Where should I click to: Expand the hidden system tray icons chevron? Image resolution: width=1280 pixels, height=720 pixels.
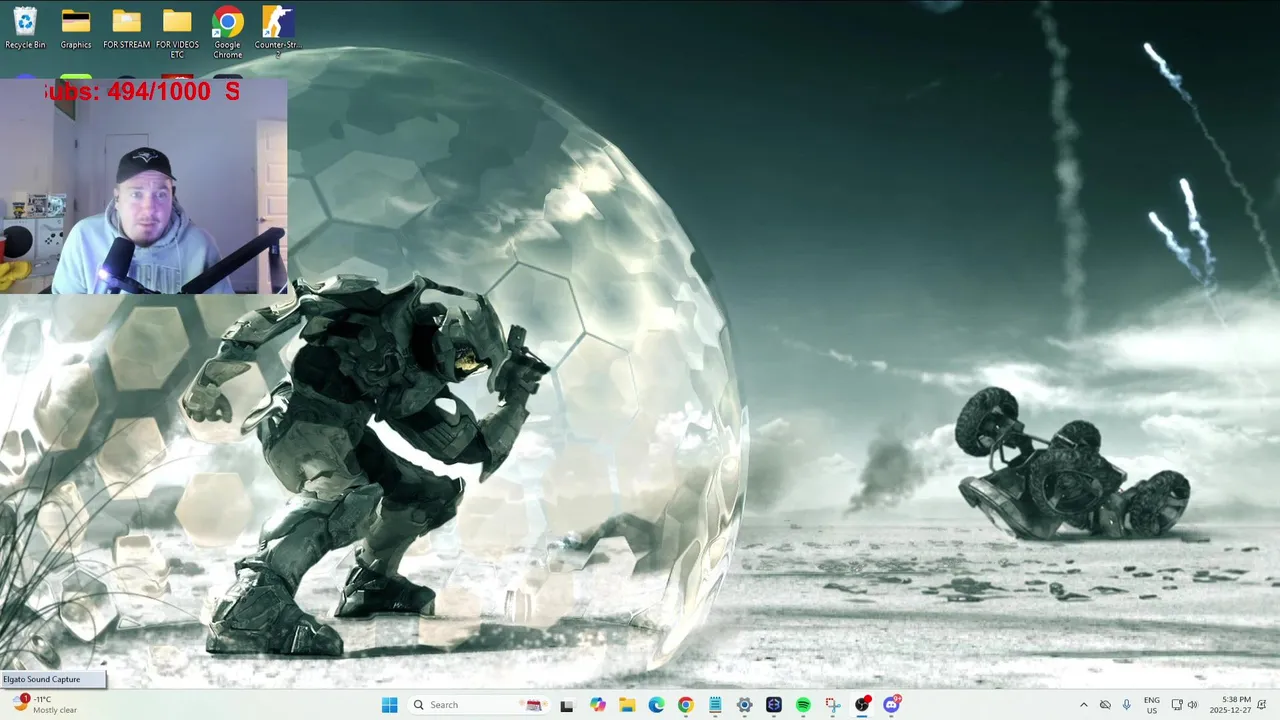pos(1083,705)
